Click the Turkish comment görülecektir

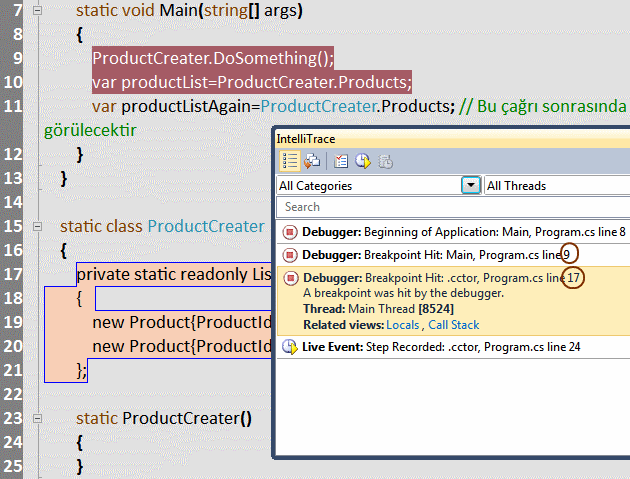[x=90, y=131]
